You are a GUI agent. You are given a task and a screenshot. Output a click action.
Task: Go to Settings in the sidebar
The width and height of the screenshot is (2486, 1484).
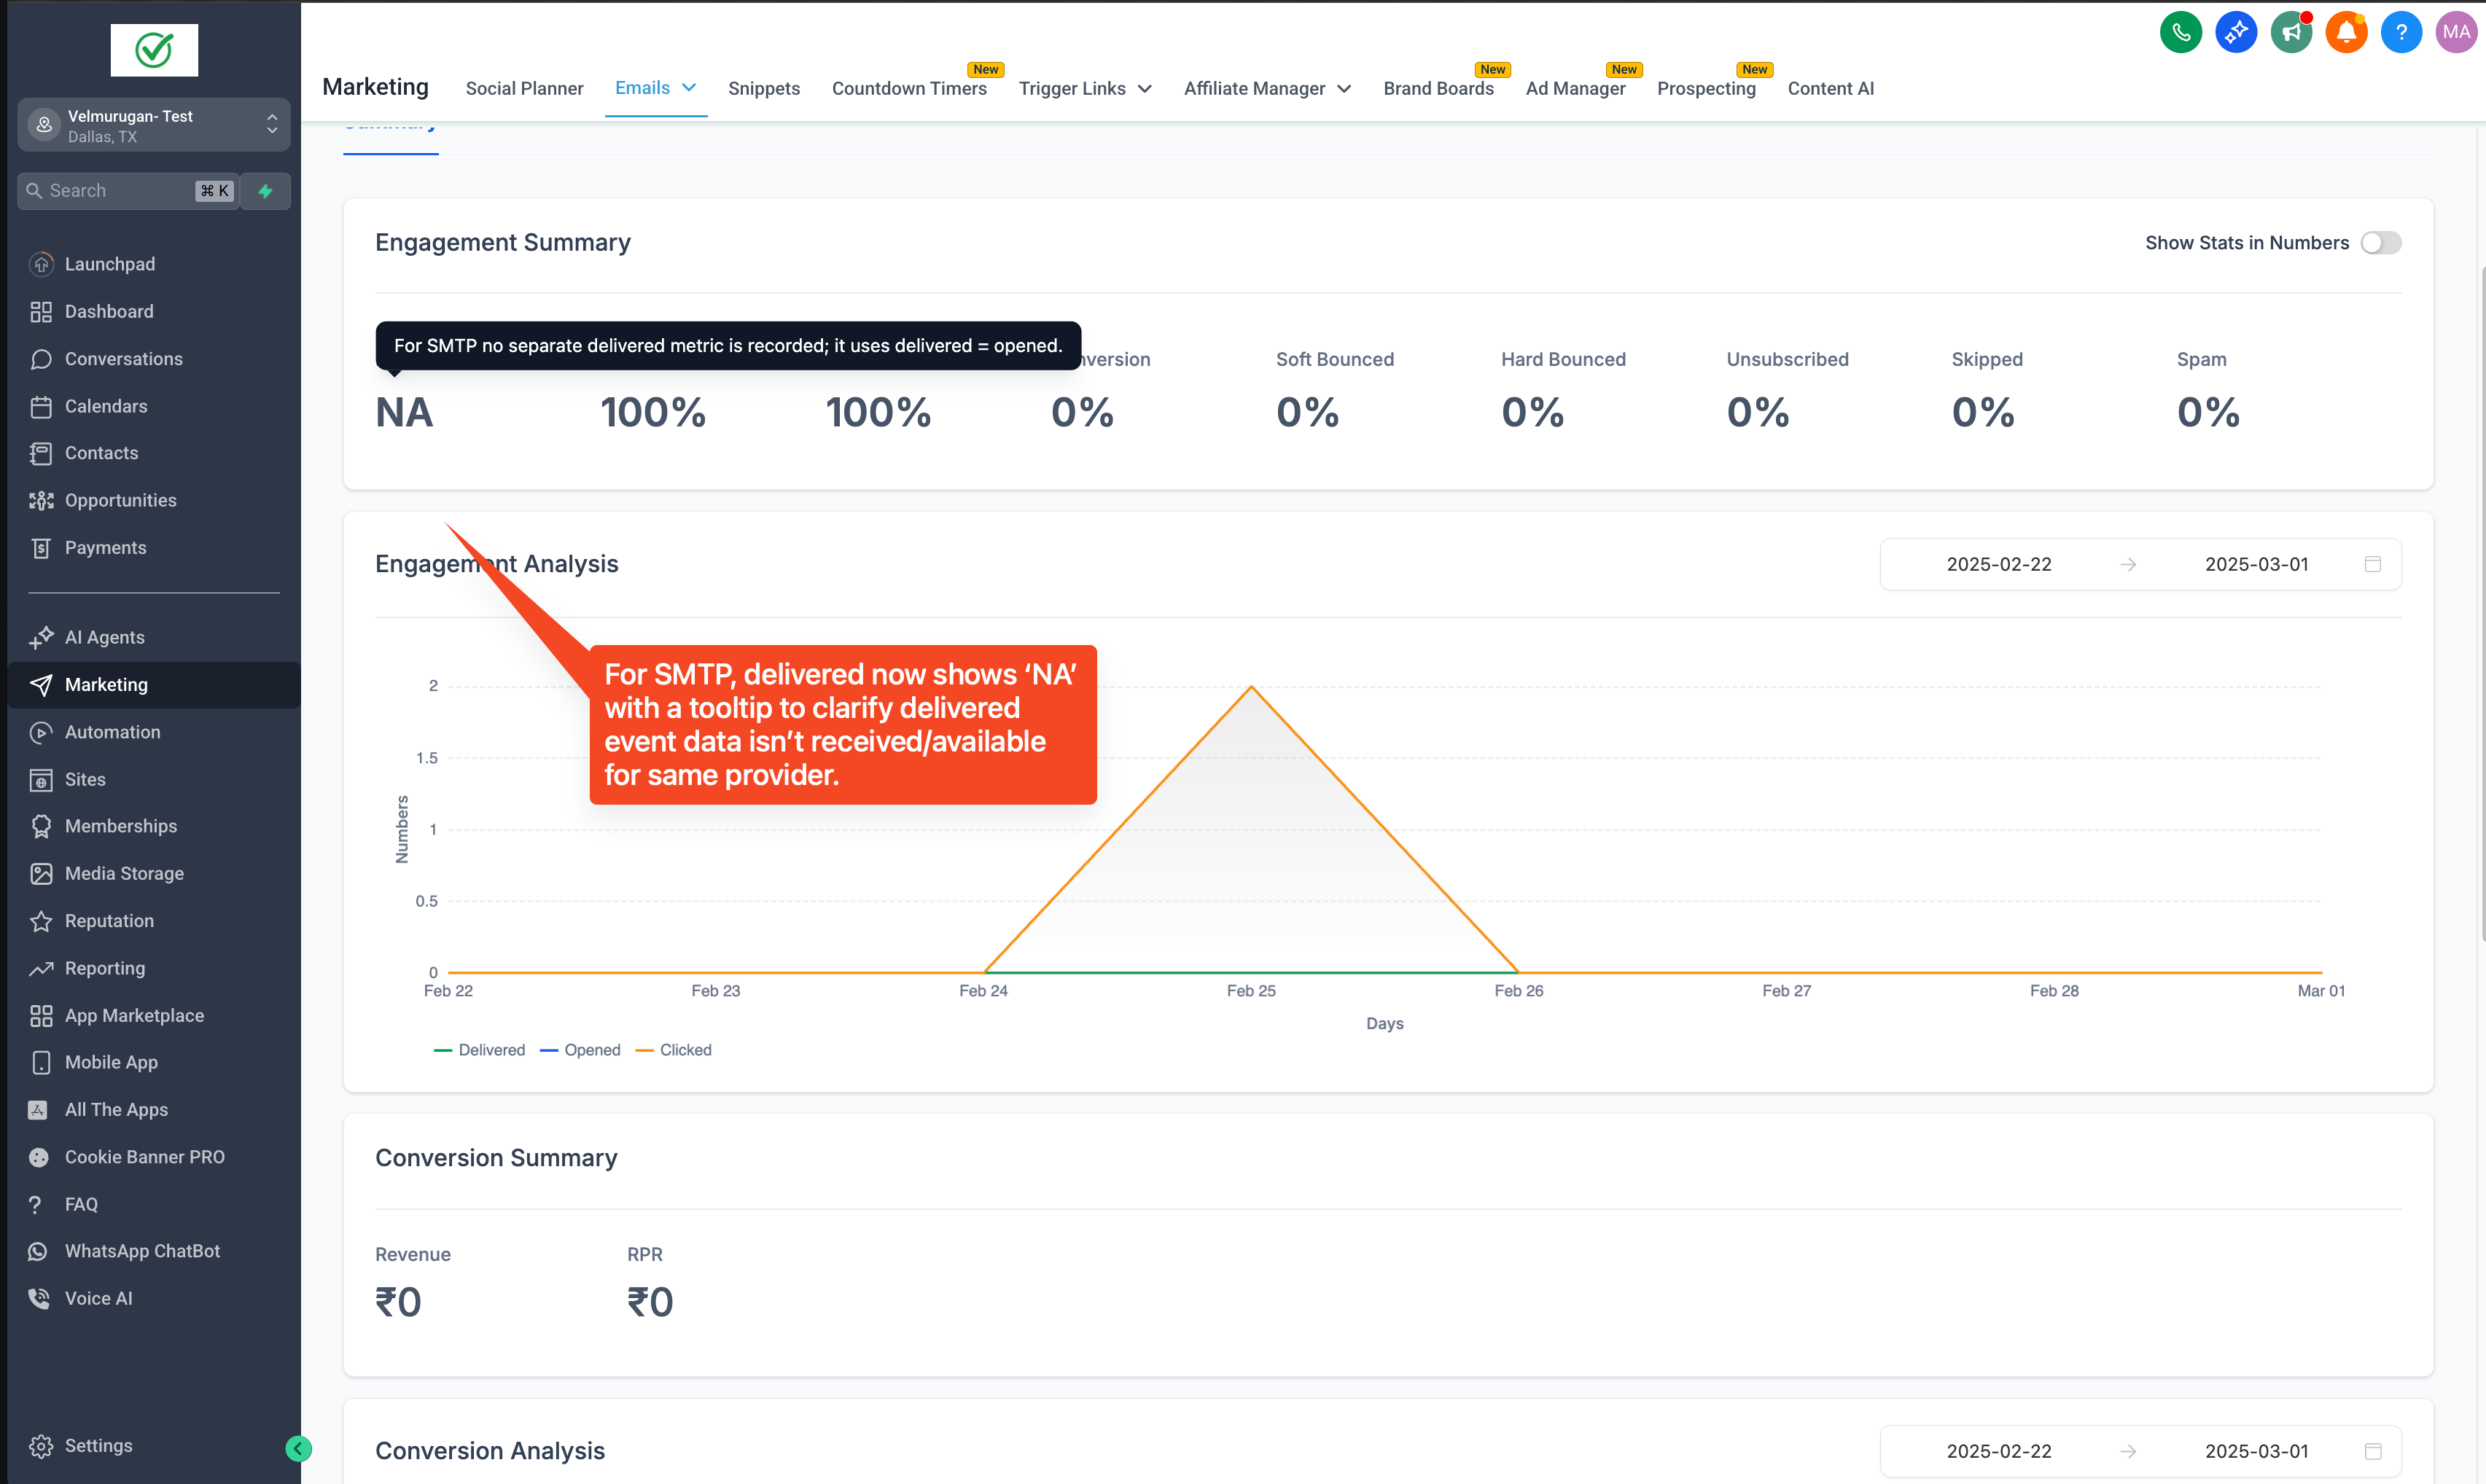(x=98, y=1445)
